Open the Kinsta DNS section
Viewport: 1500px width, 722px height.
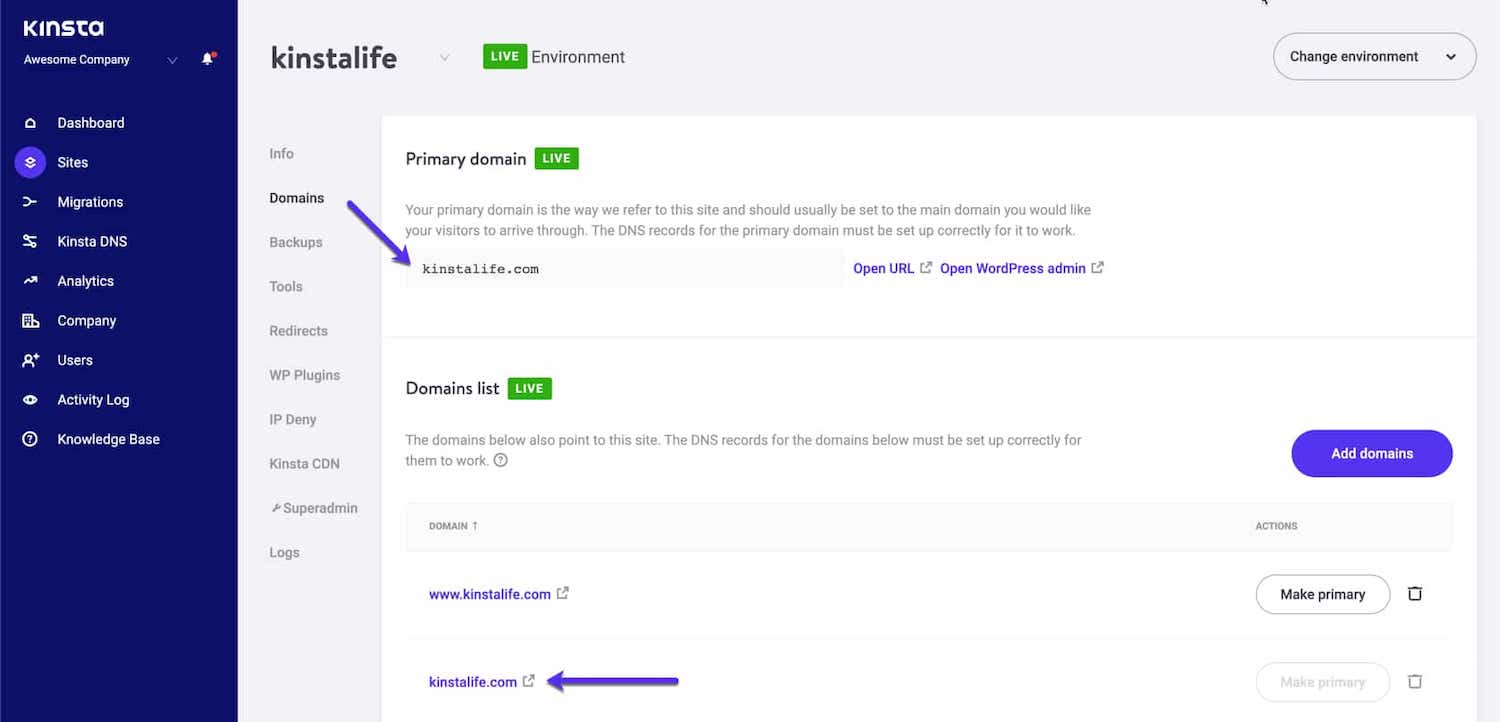[x=93, y=241]
